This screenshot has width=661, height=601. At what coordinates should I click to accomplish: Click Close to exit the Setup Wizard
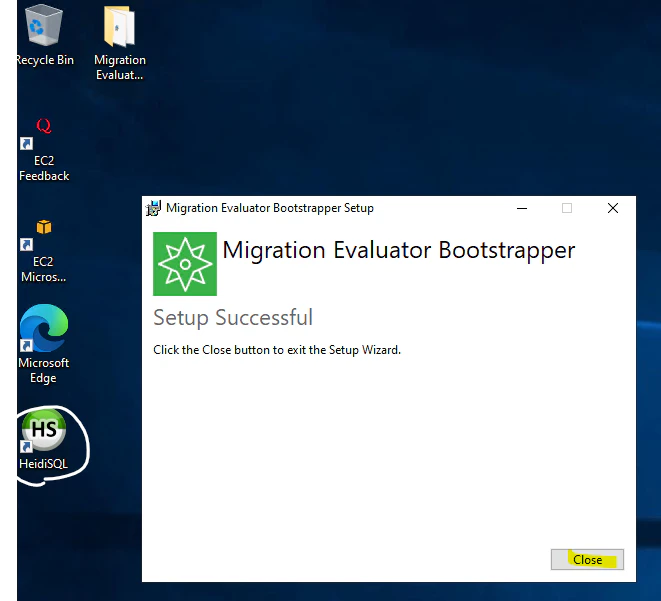coord(587,560)
